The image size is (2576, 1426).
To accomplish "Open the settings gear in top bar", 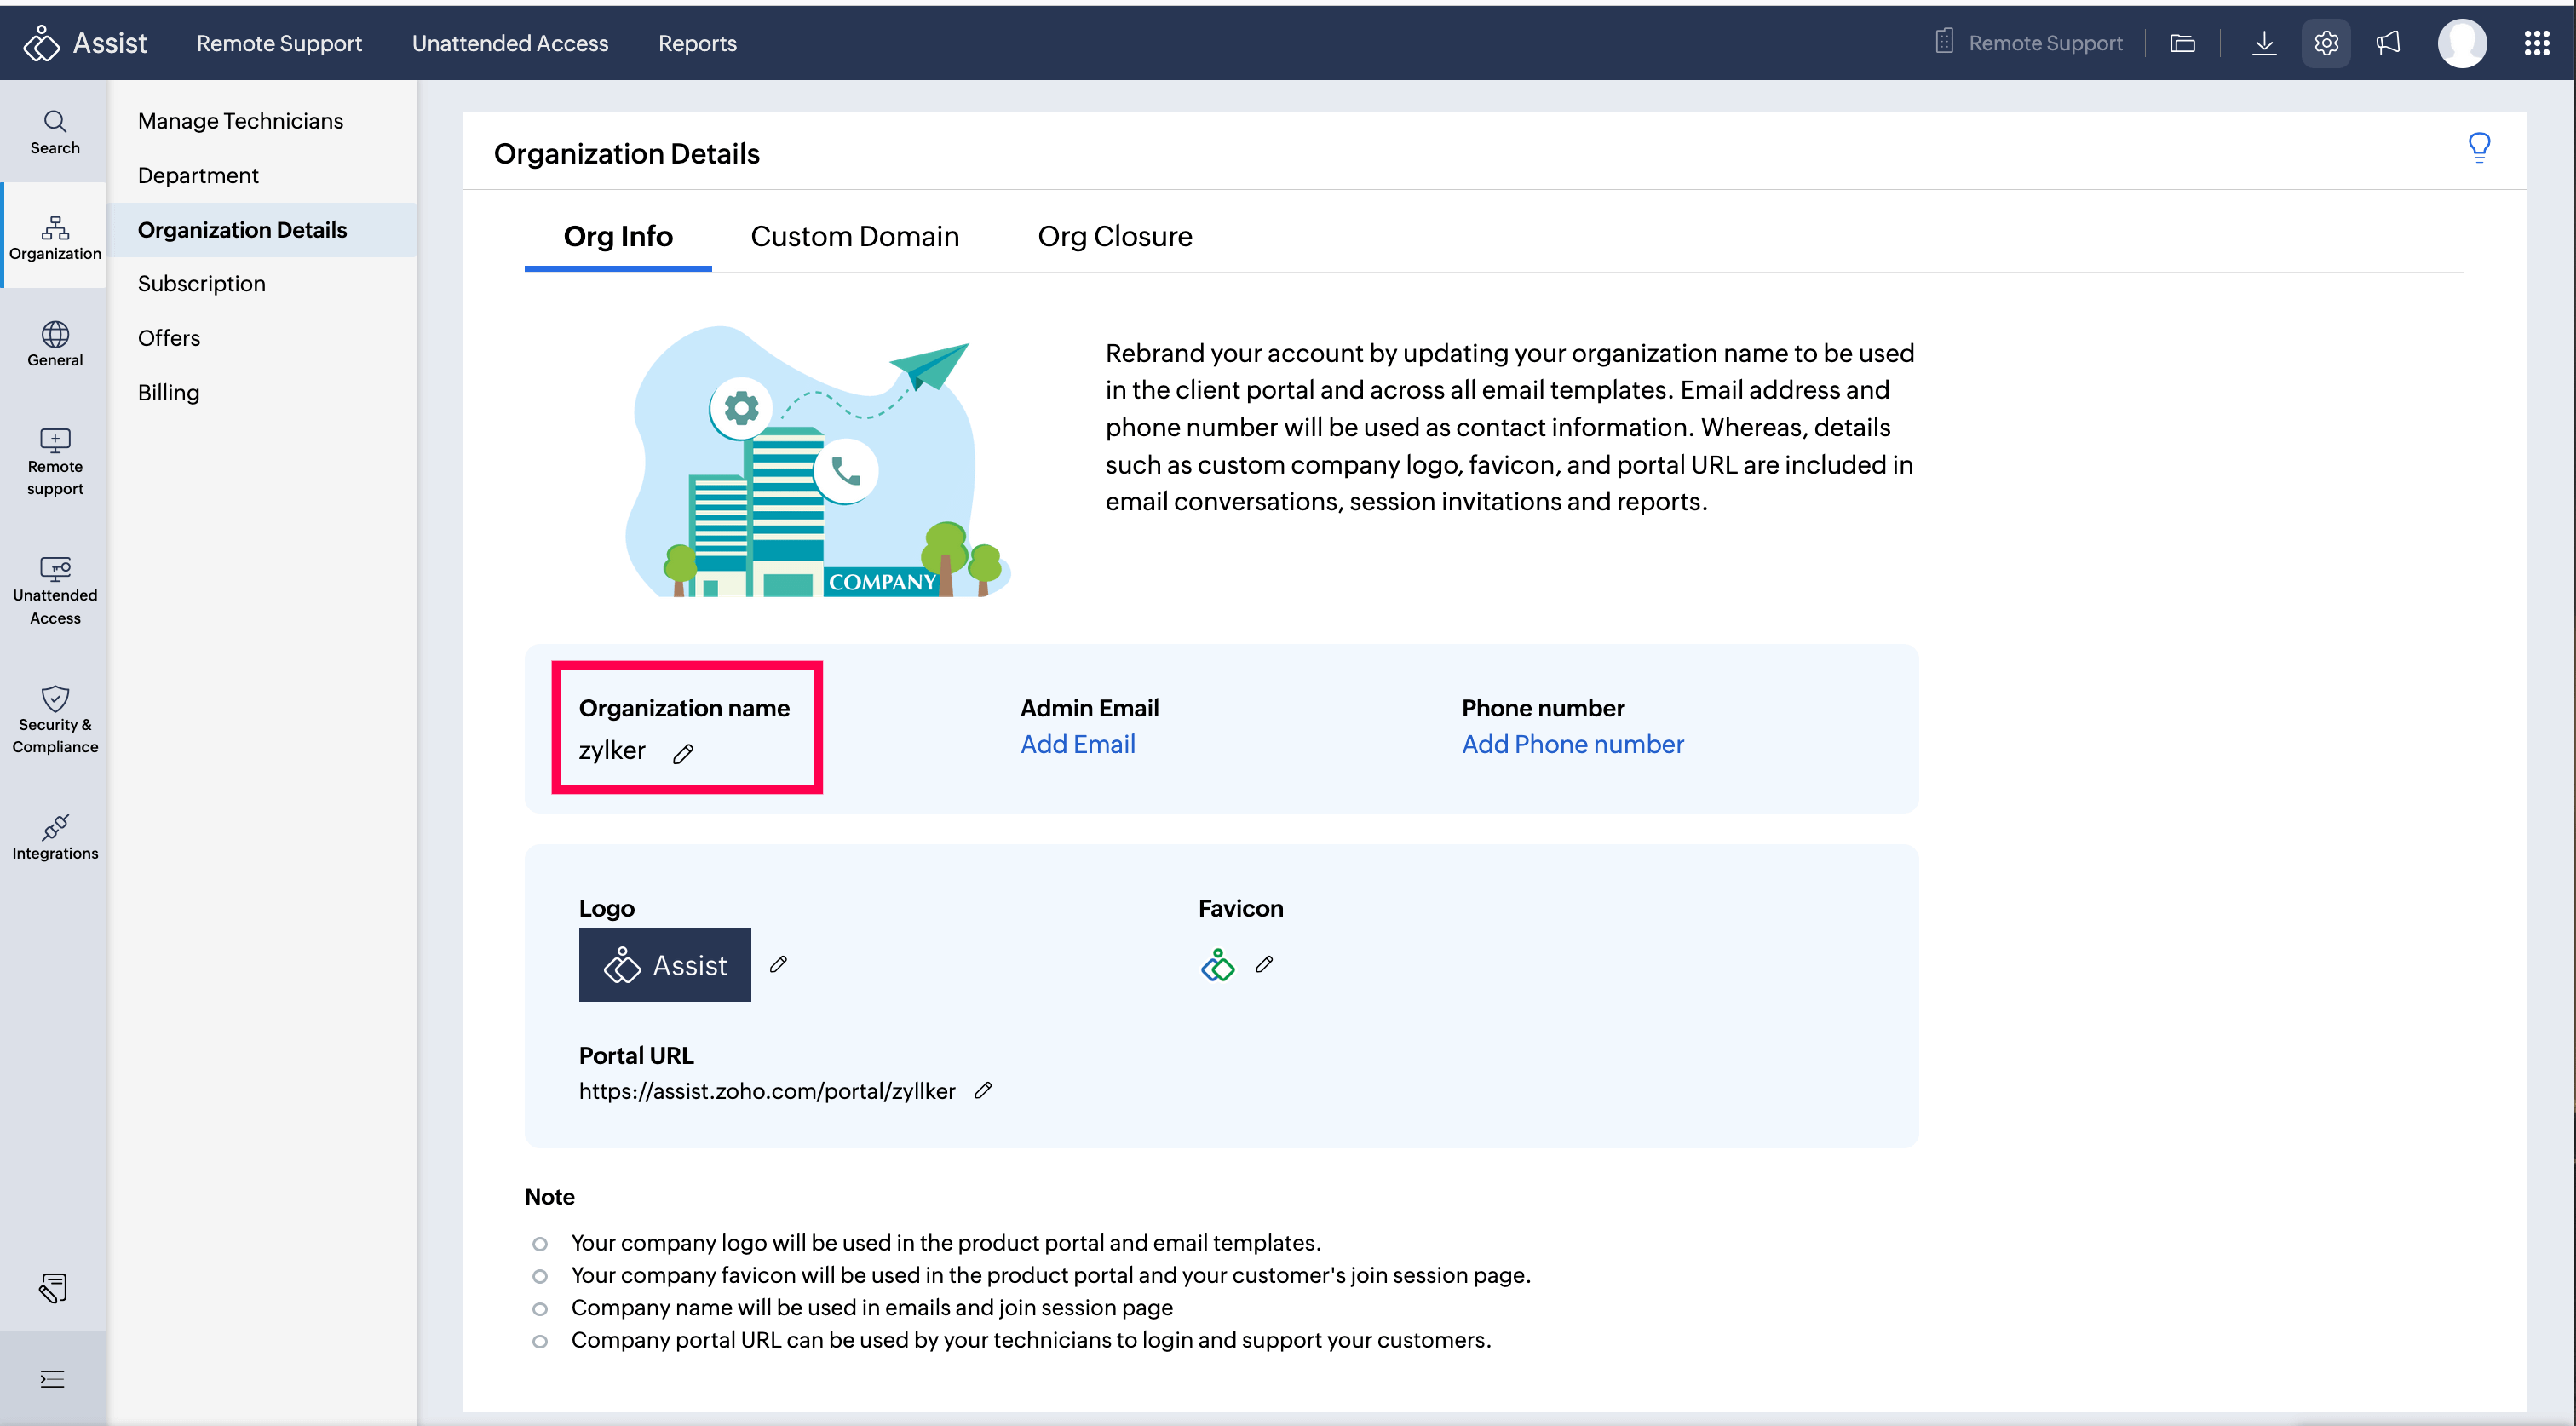I will 2325,43.
